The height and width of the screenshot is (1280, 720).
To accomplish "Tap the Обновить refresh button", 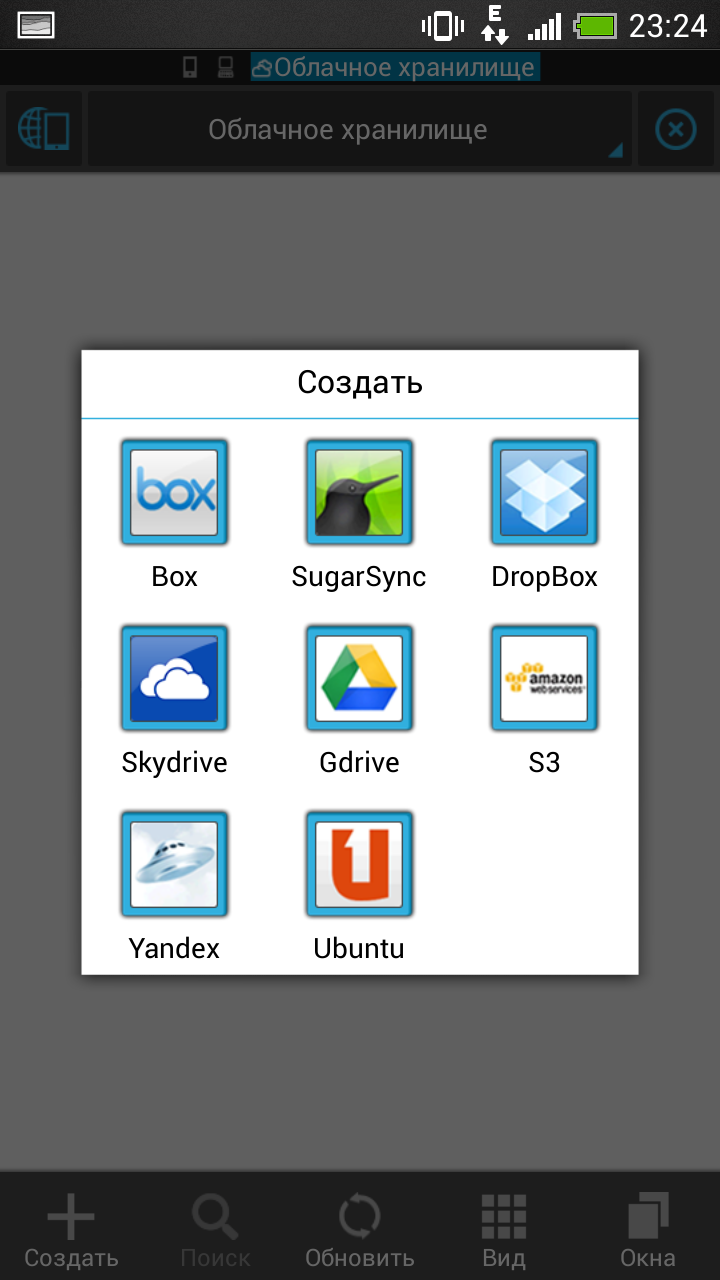I will 359,1231.
